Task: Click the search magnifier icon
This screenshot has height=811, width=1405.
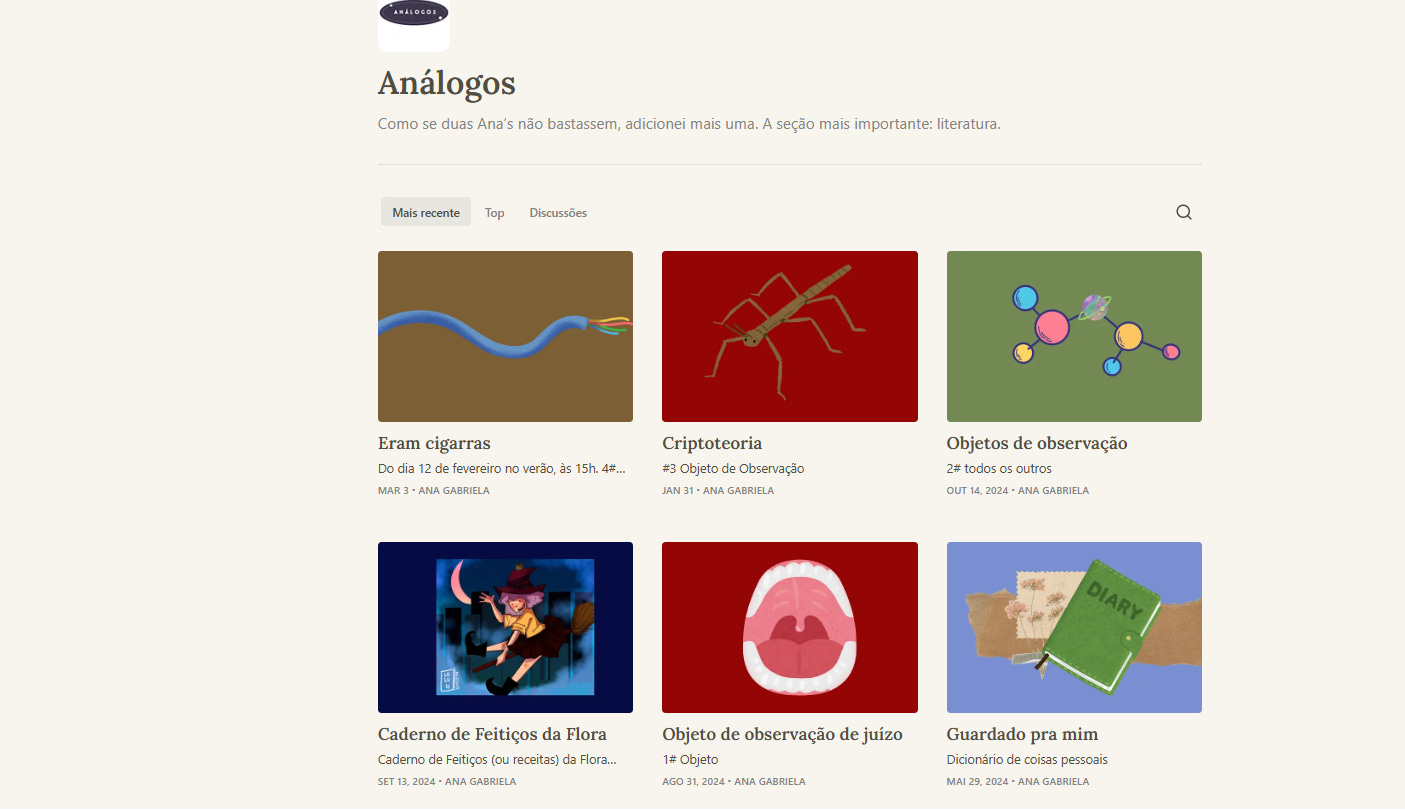Action: pyautogui.click(x=1184, y=212)
